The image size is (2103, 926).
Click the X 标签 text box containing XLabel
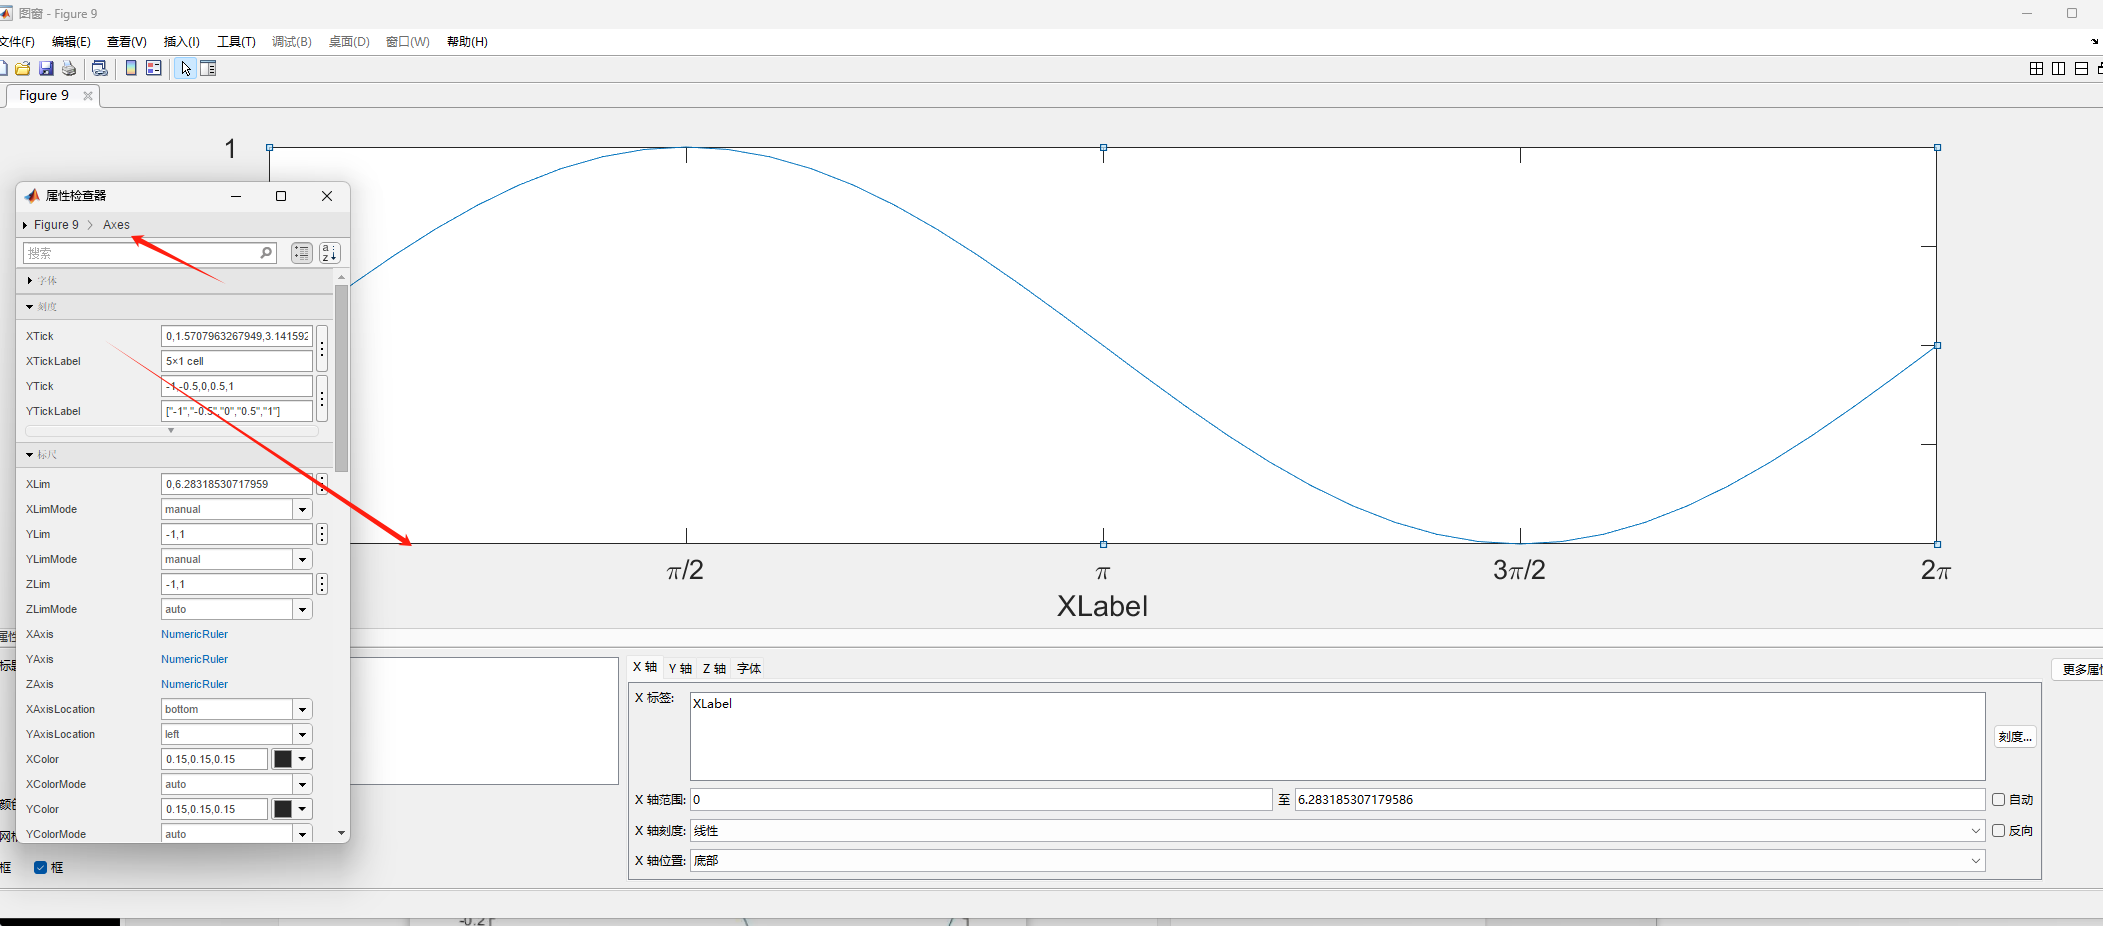click(x=1337, y=737)
